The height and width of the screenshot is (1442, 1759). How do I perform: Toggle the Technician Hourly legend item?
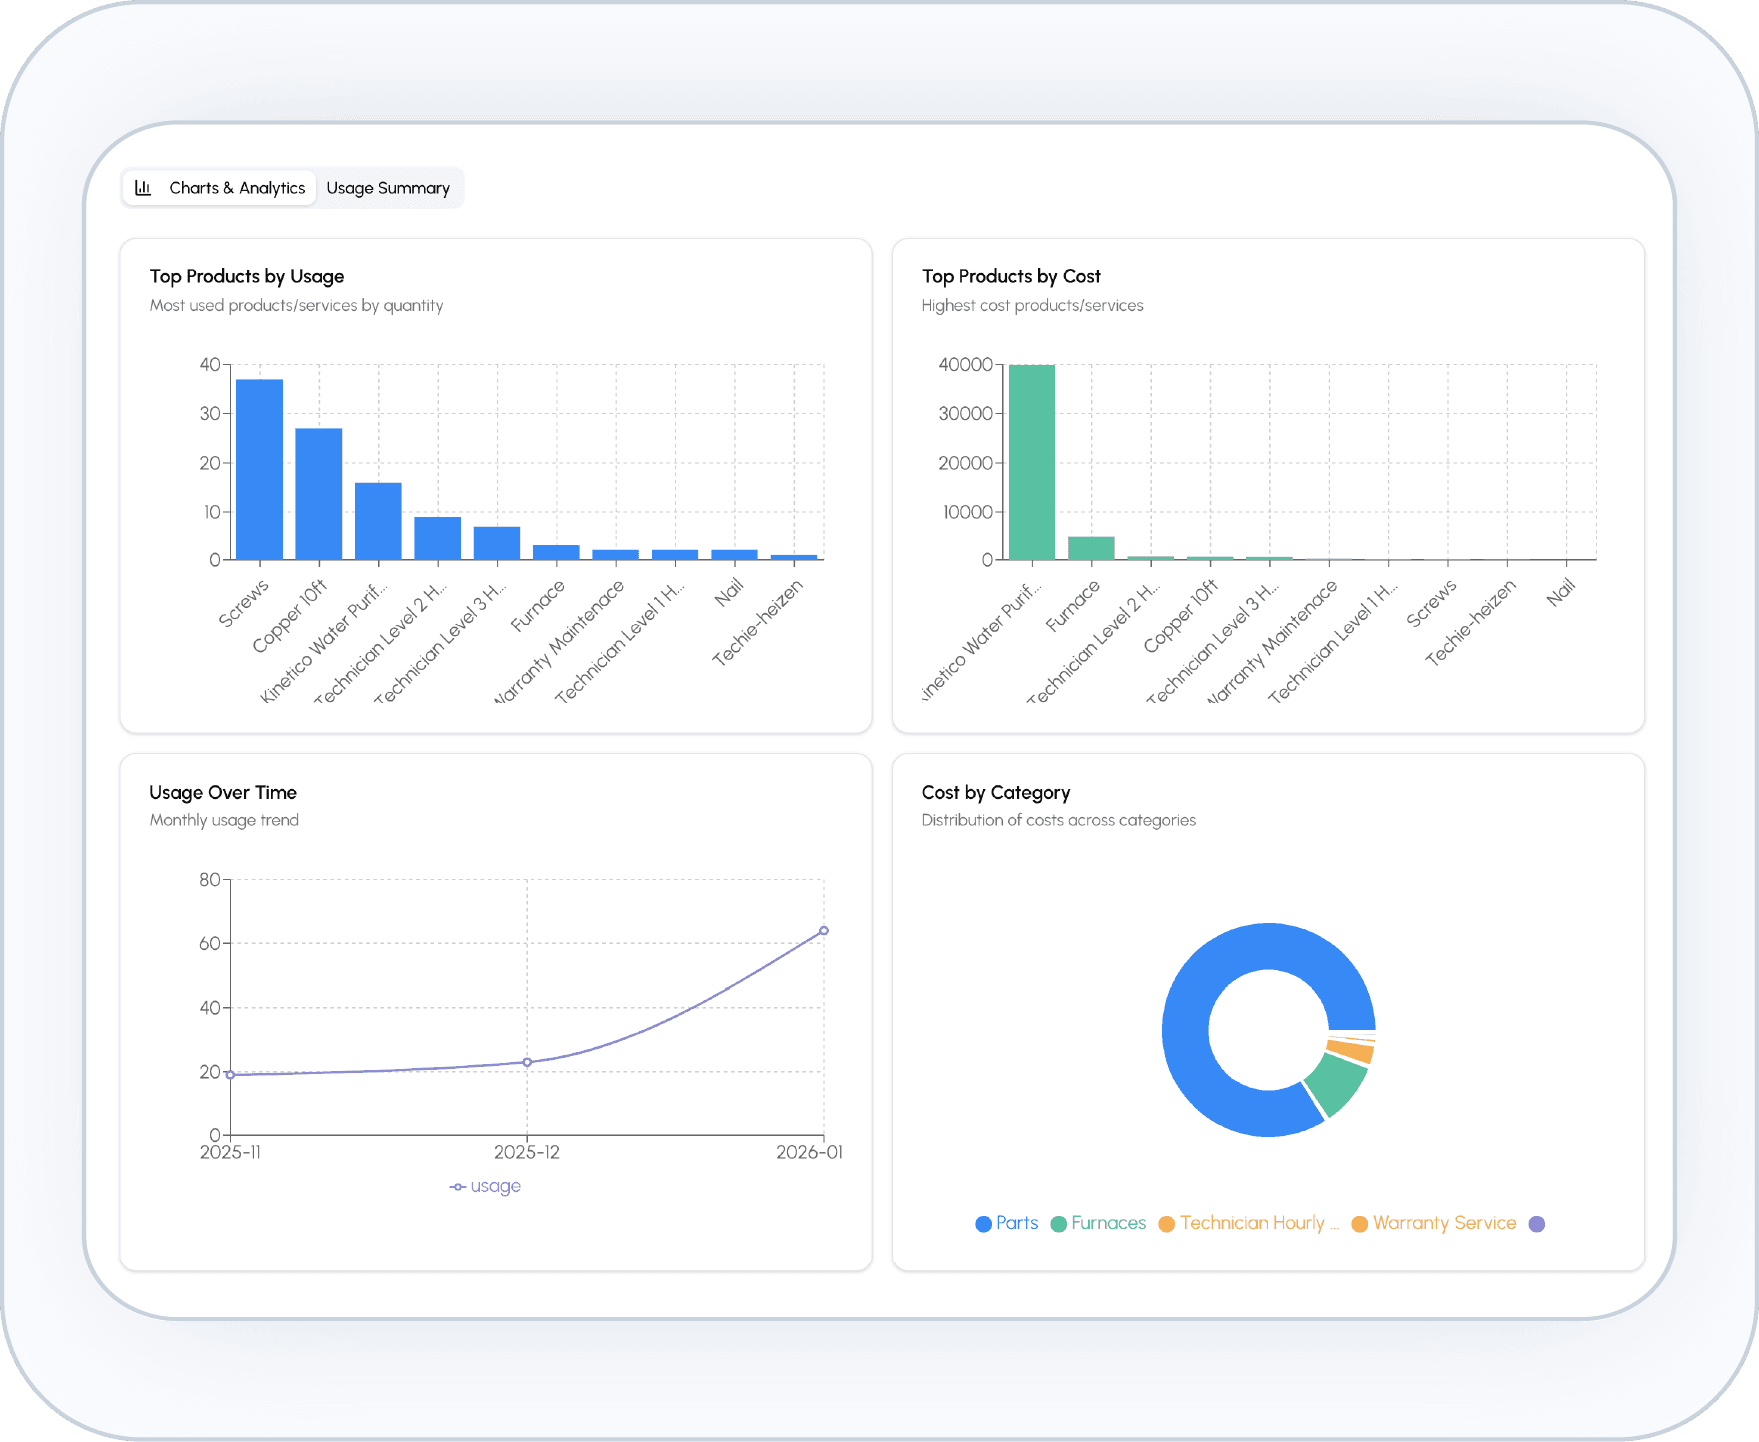(x=1249, y=1223)
